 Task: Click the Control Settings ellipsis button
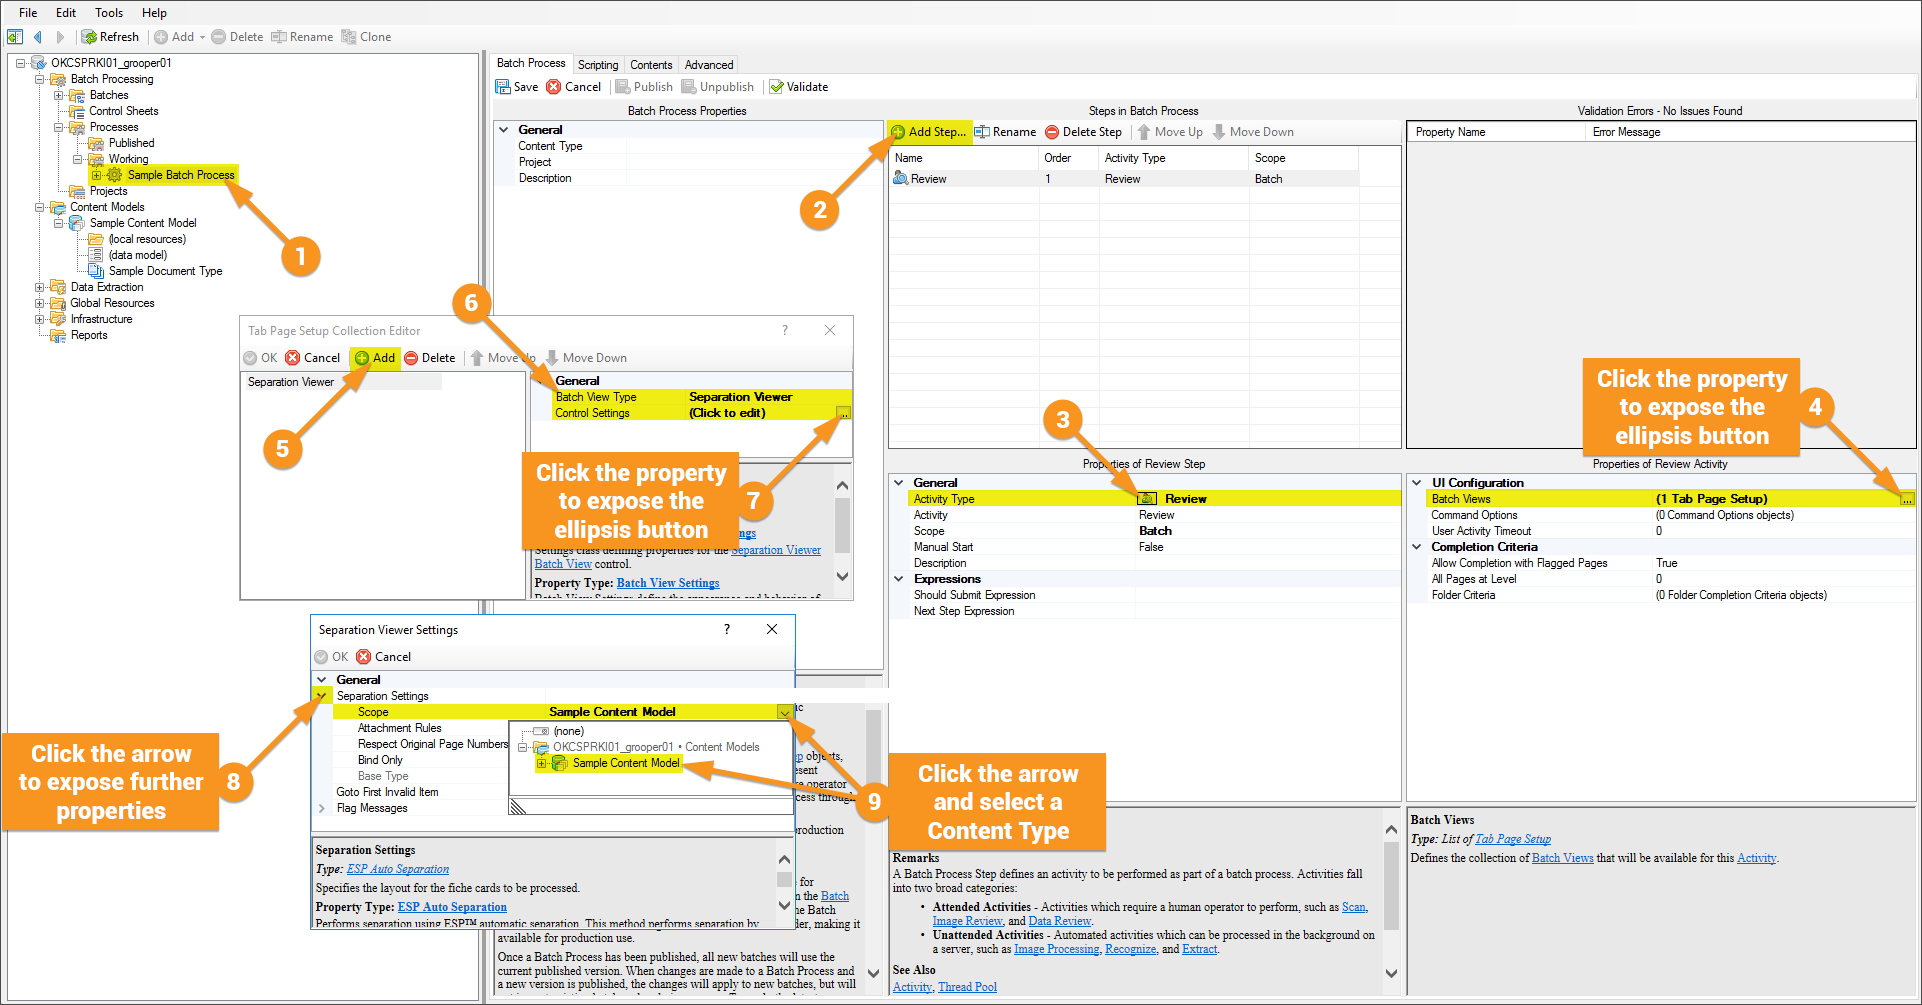(843, 413)
